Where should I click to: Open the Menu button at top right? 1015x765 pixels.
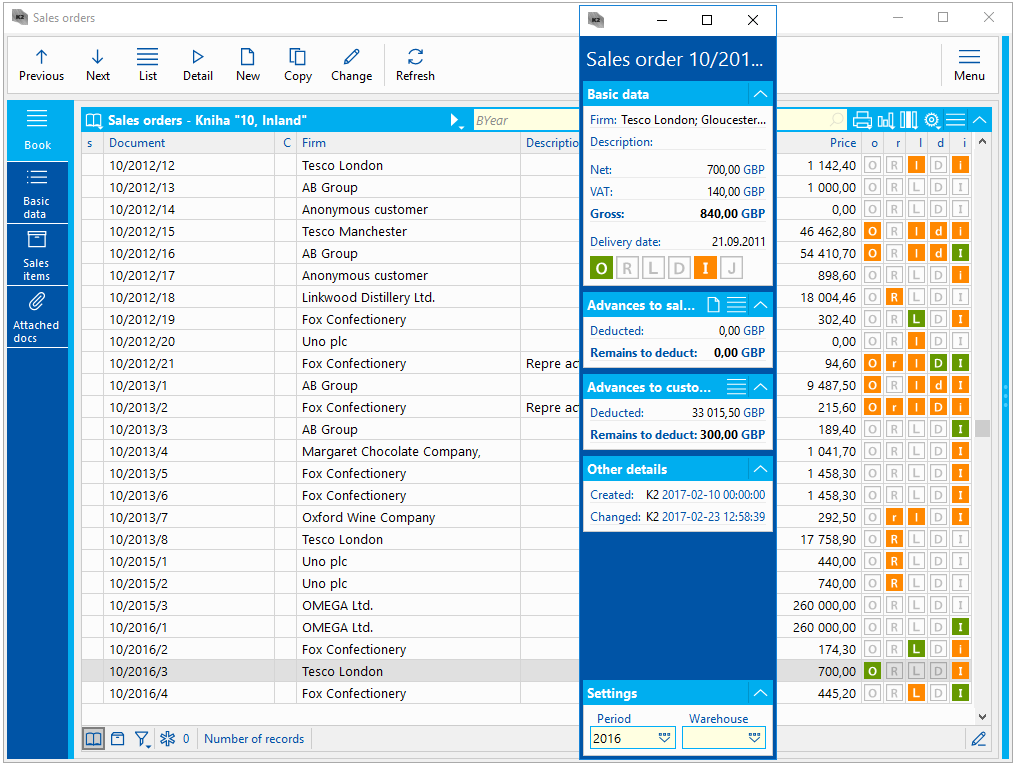coord(968,65)
